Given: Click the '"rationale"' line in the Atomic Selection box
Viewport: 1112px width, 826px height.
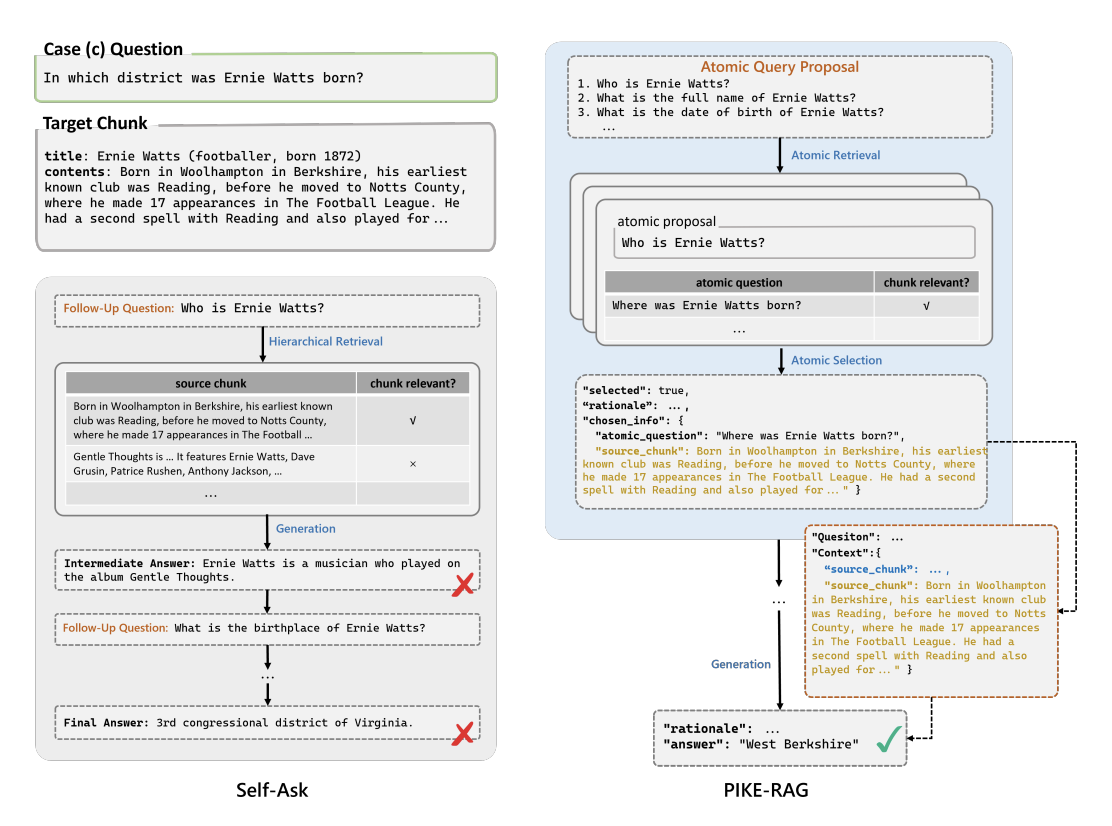Looking at the screenshot, I should (635, 406).
